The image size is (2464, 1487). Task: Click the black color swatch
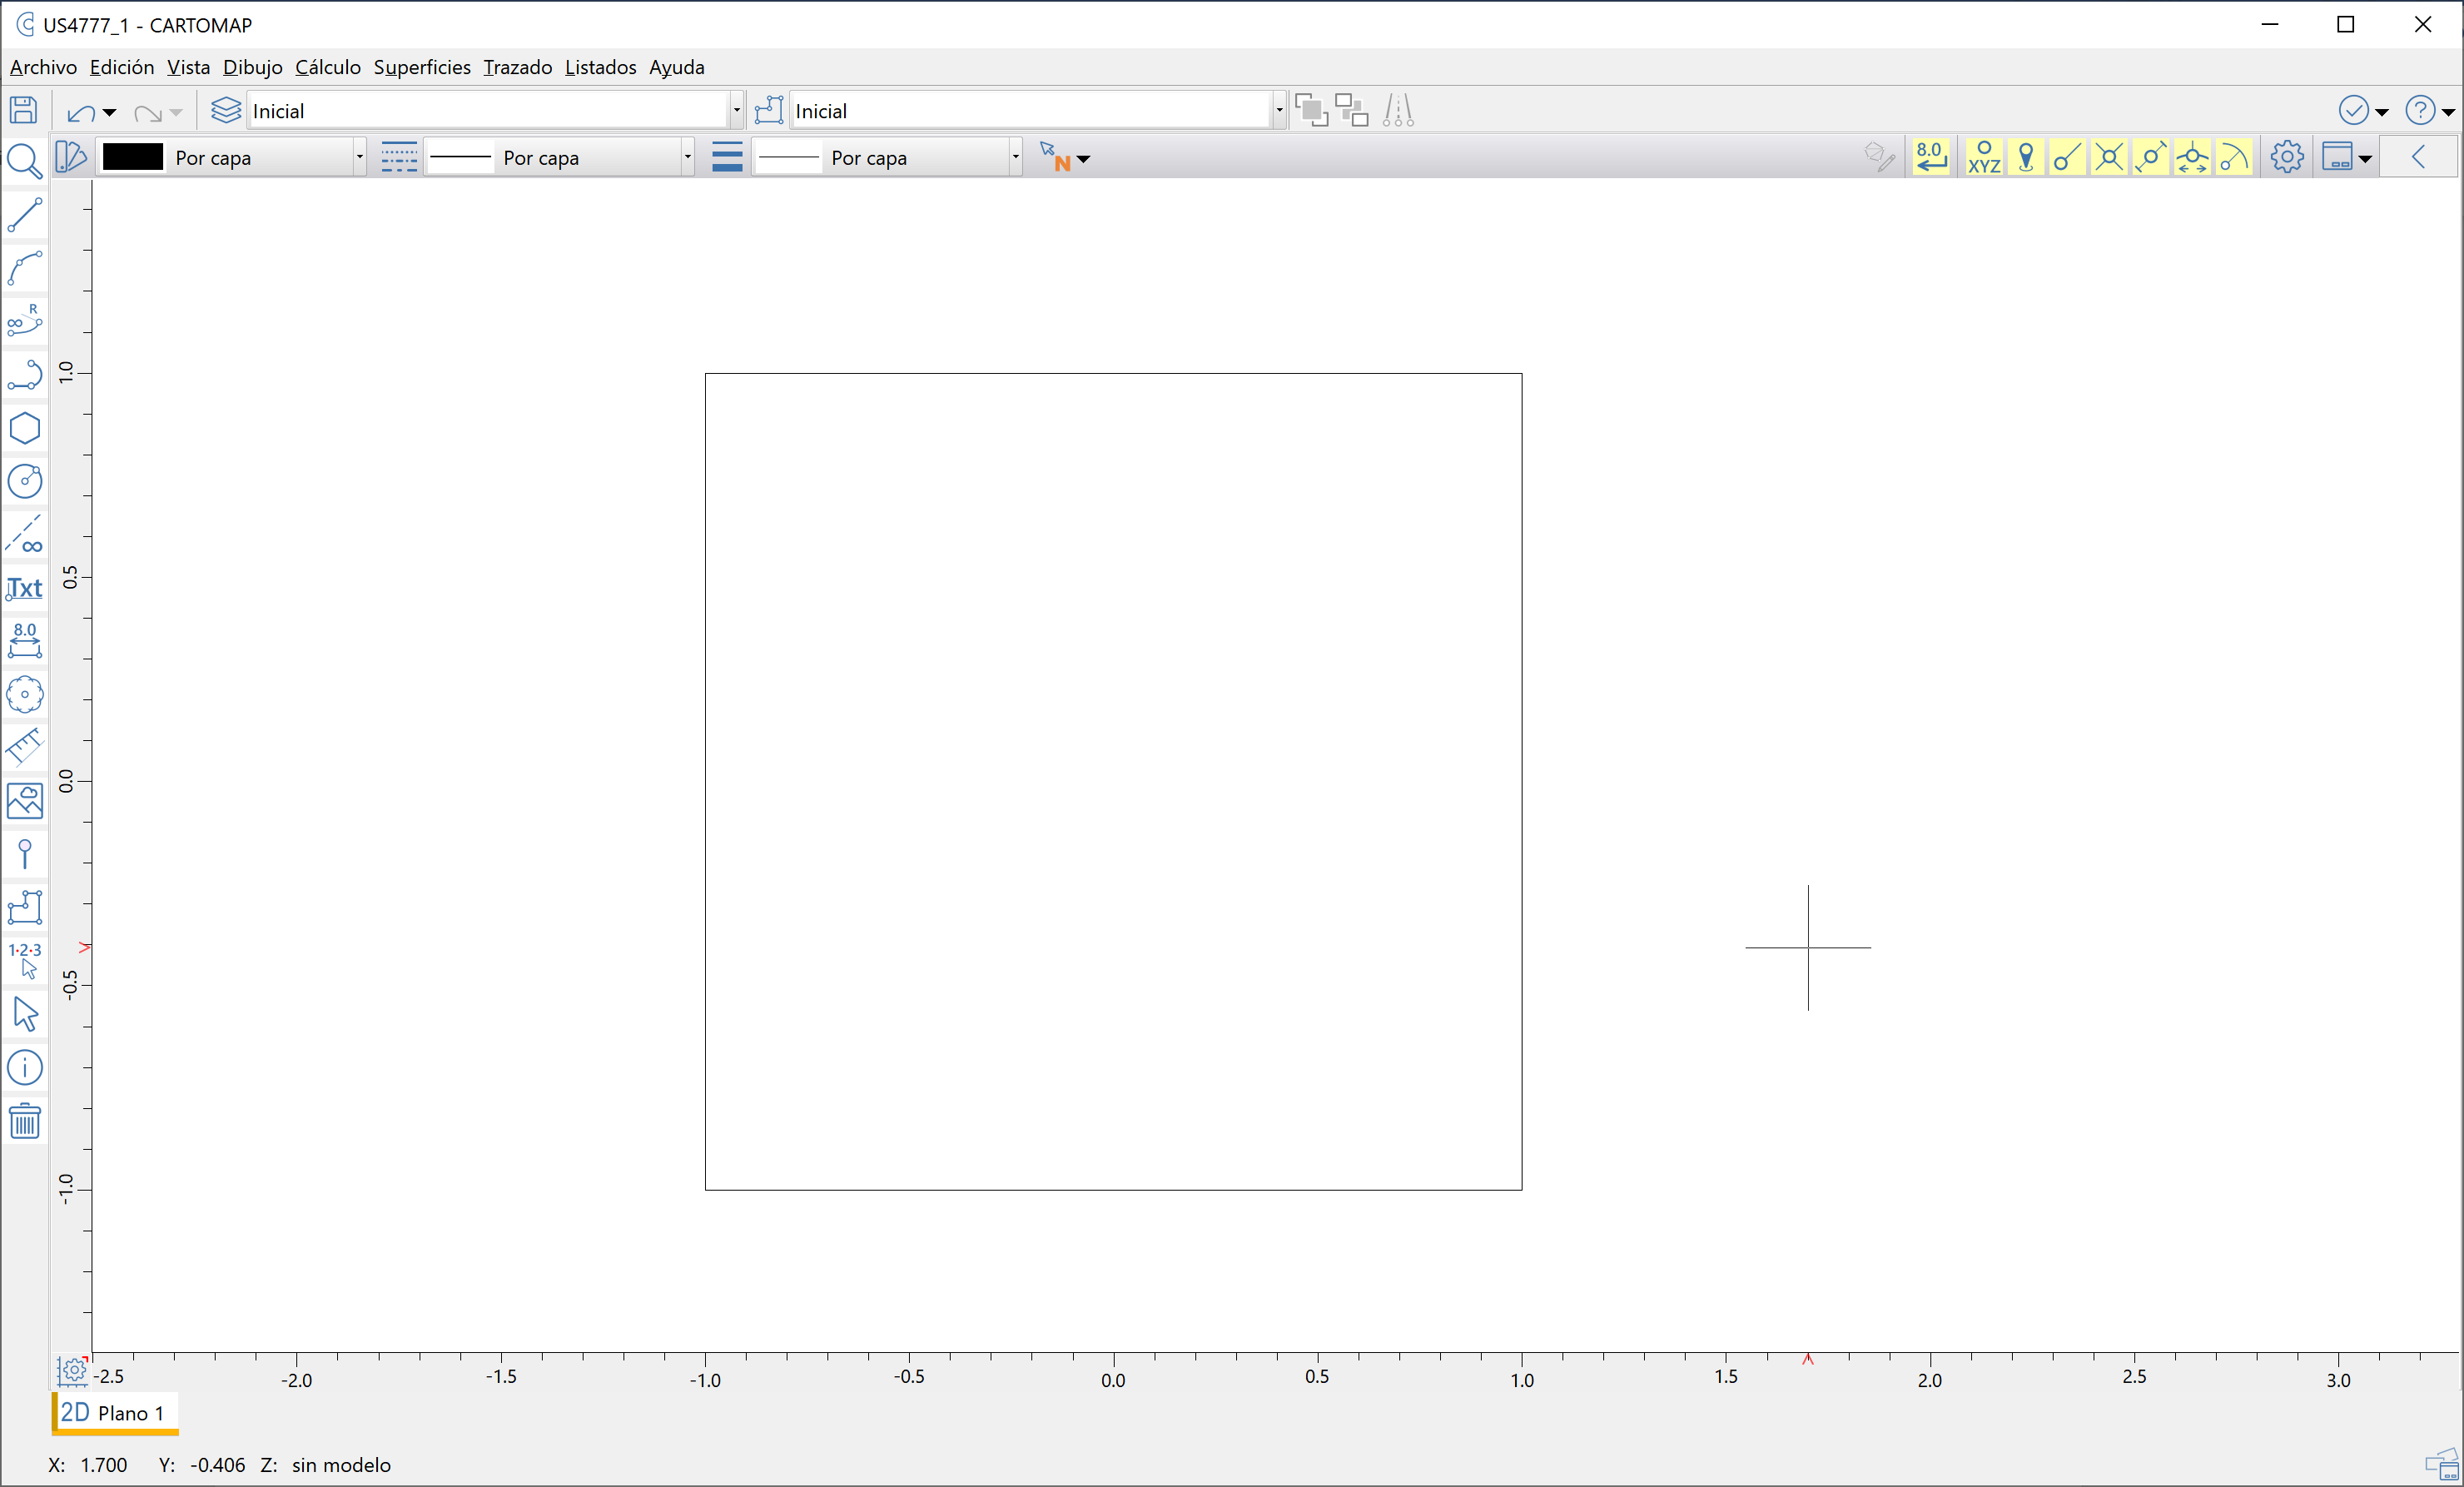click(133, 157)
